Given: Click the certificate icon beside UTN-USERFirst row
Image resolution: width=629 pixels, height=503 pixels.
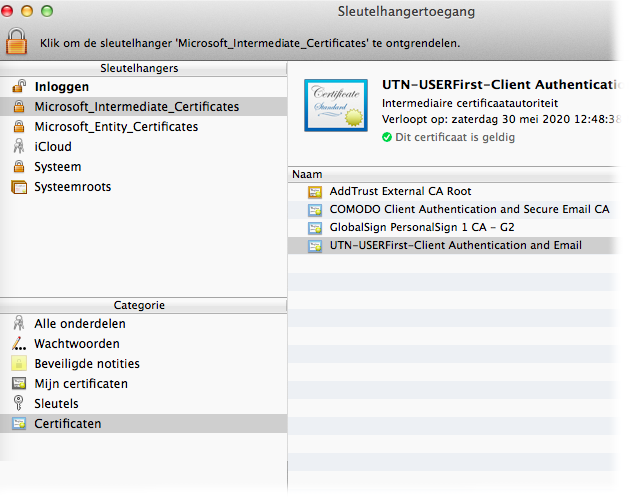Looking at the screenshot, I should pos(315,246).
